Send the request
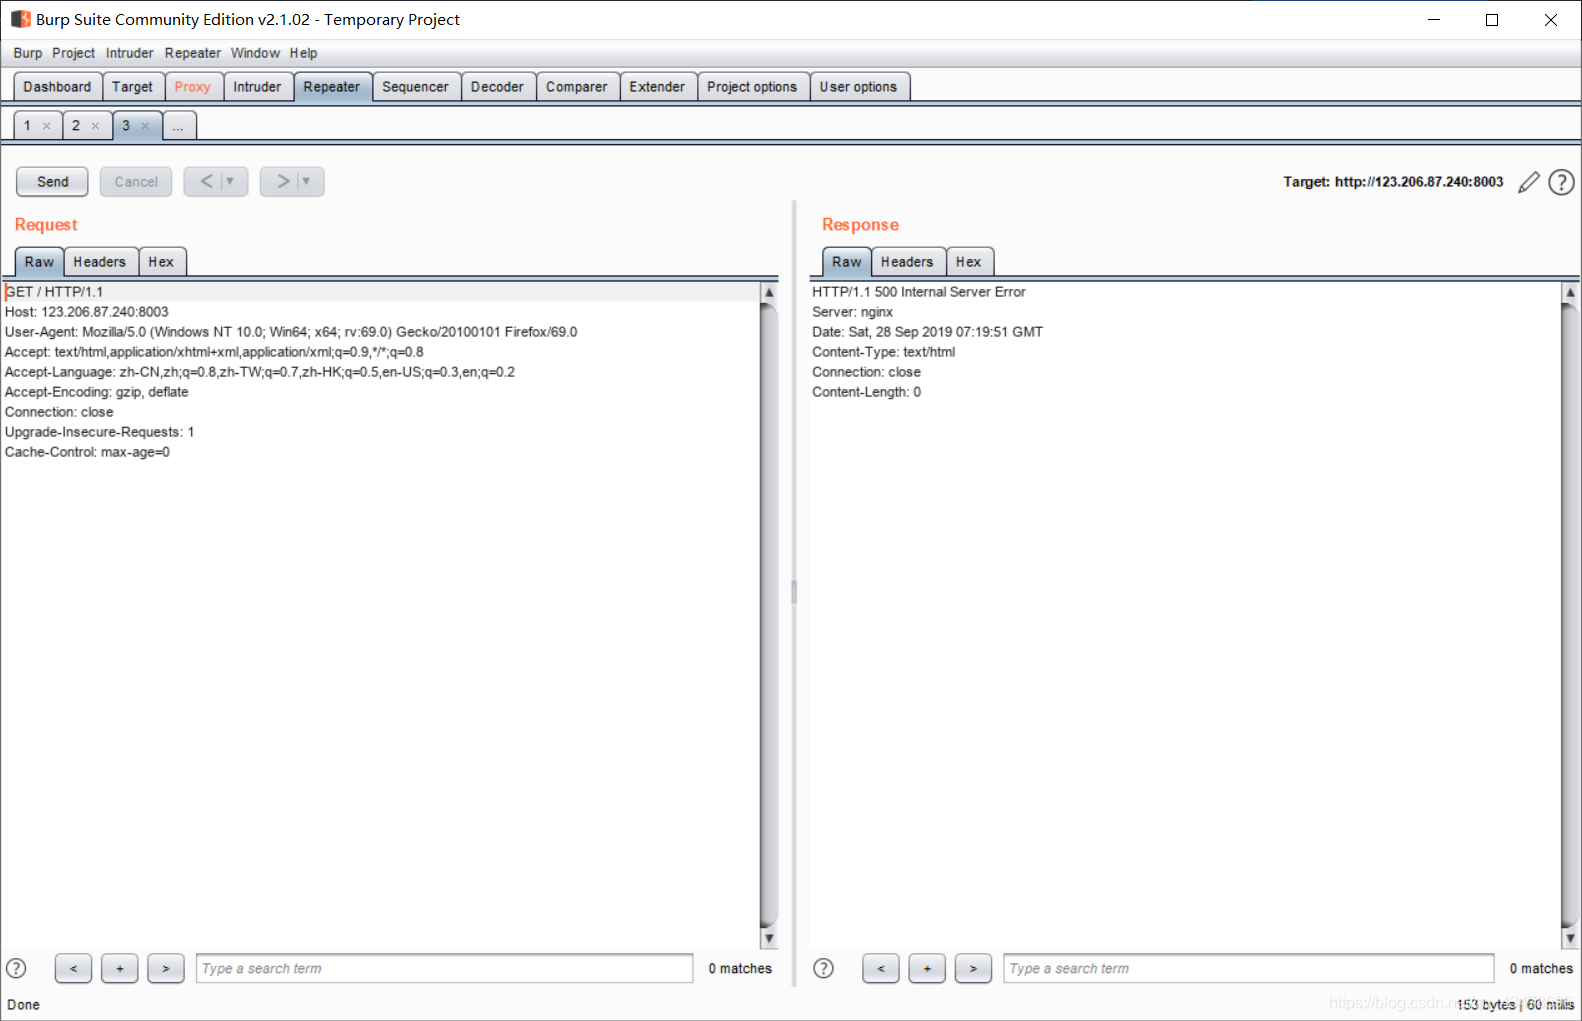The height and width of the screenshot is (1021, 1582). (x=52, y=182)
